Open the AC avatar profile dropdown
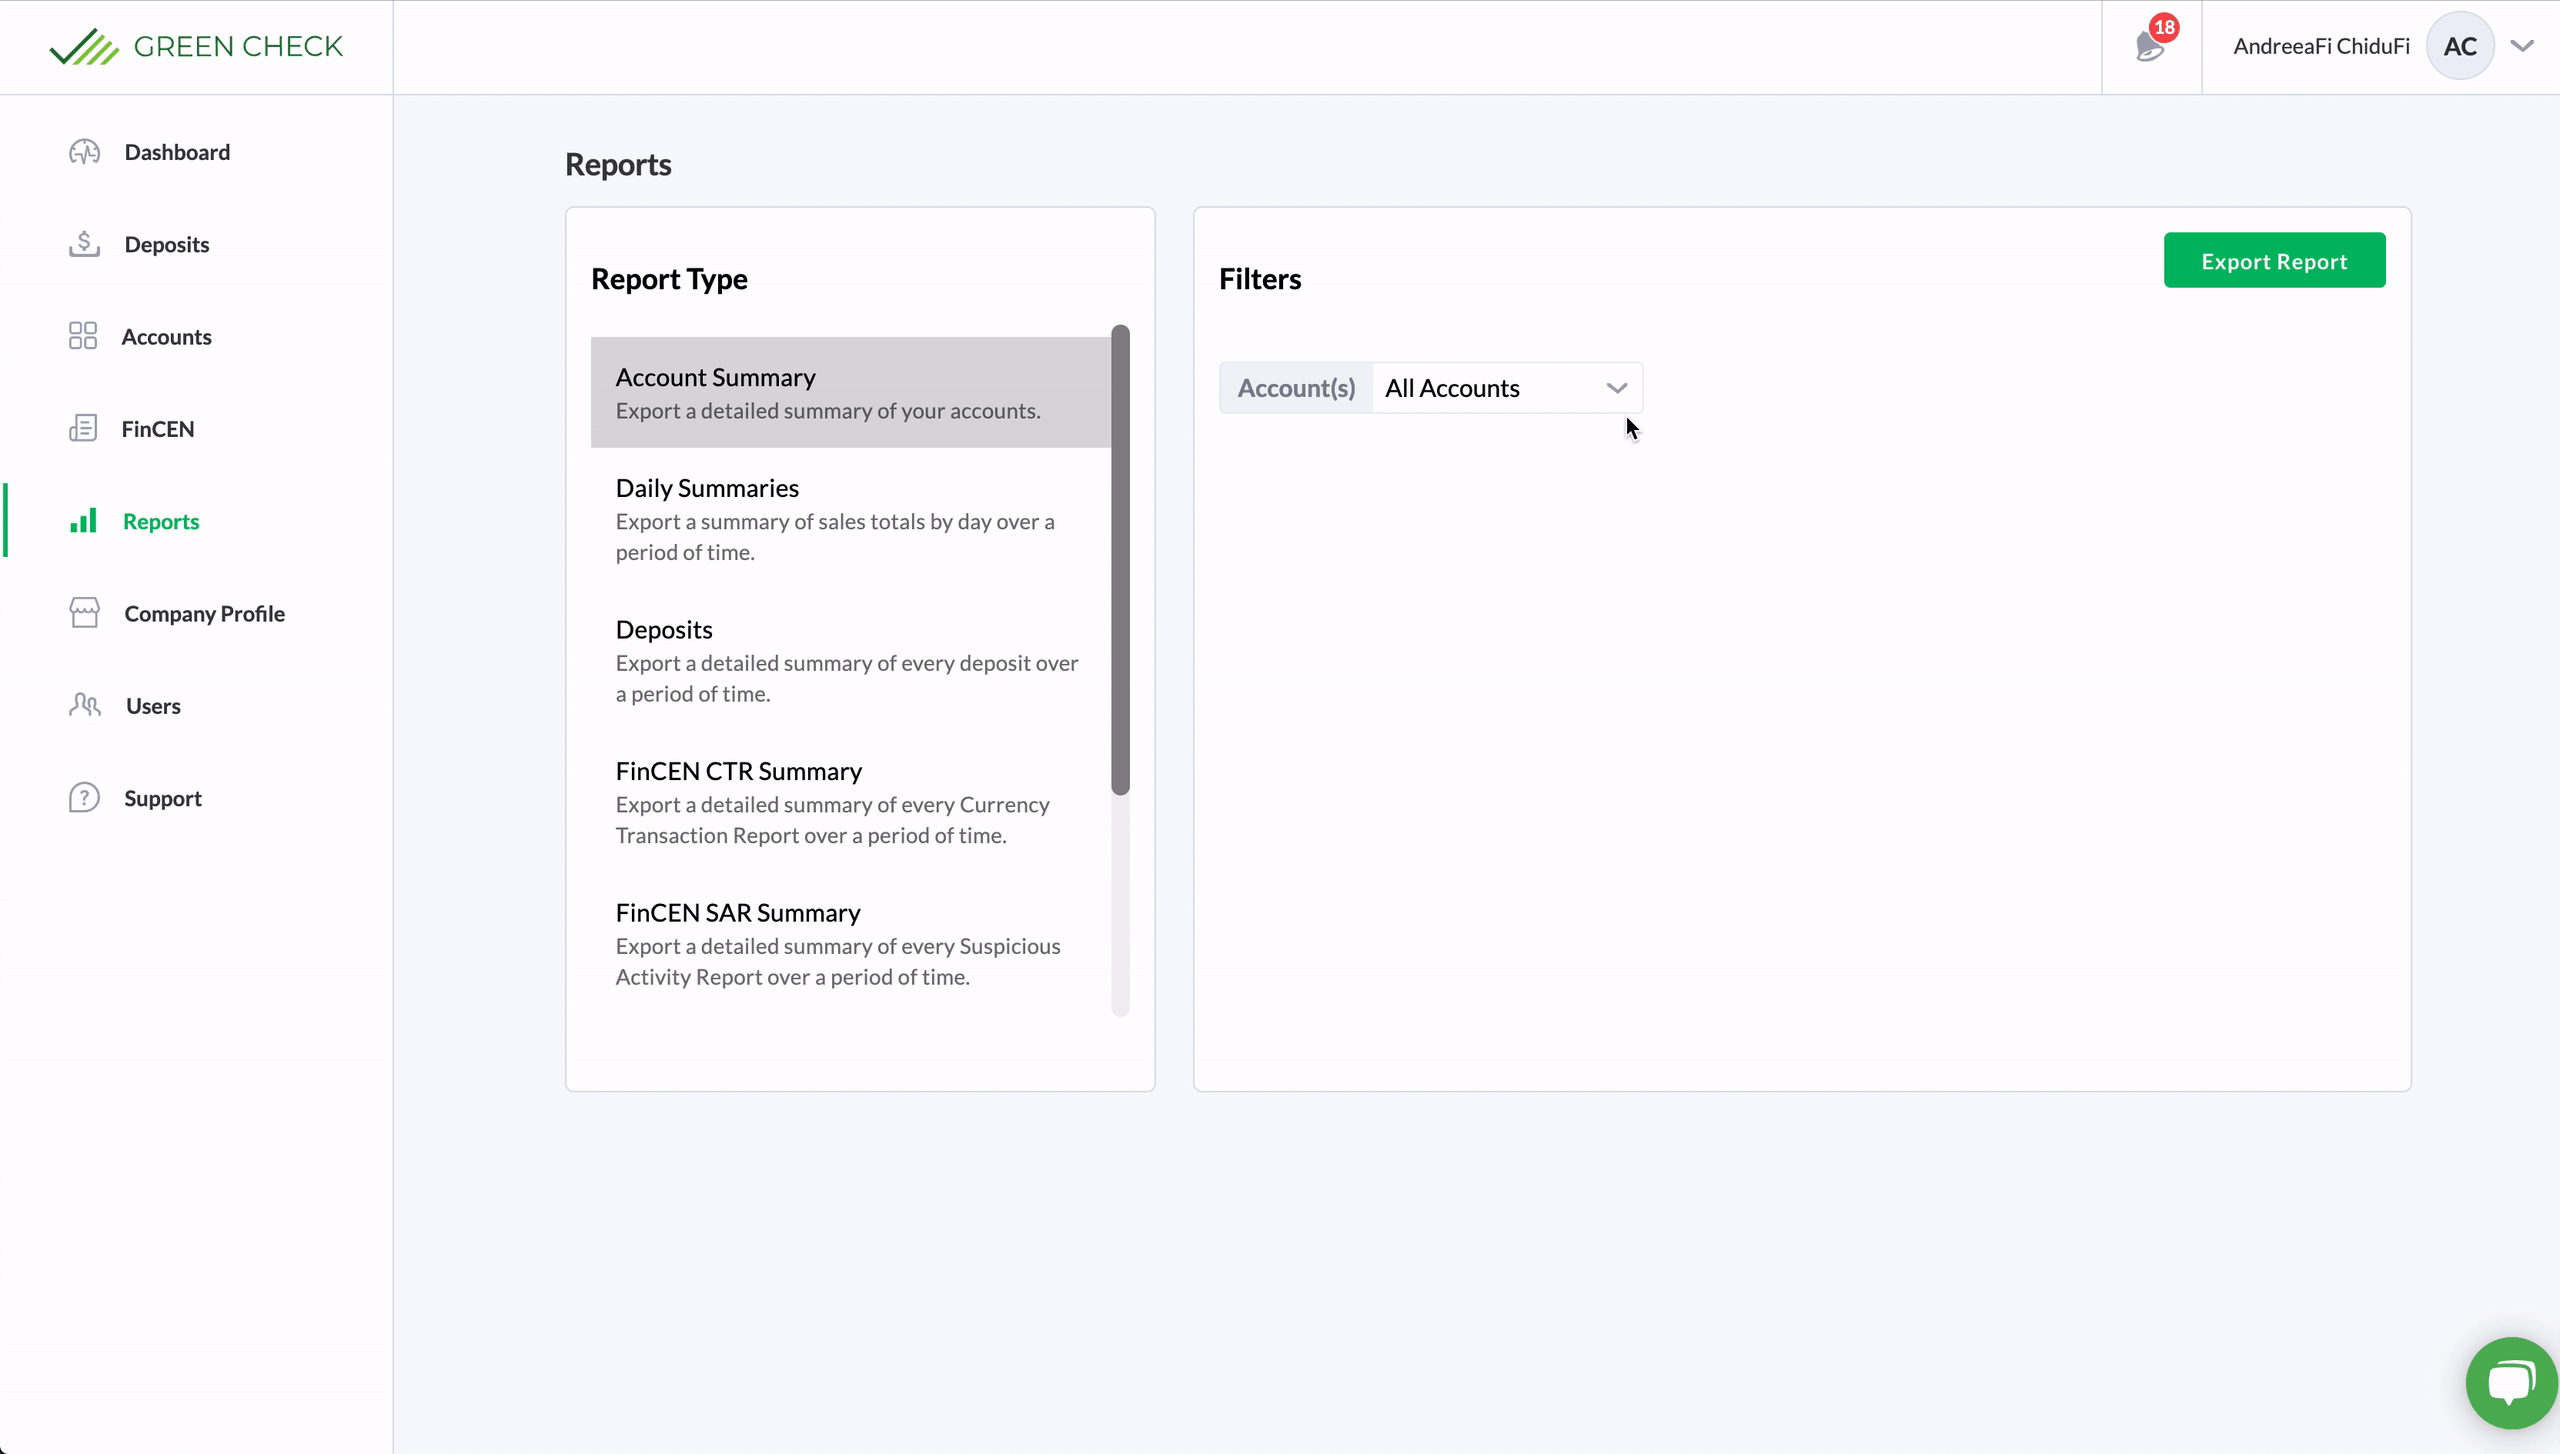This screenshot has height=1454, width=2560. pos(2459,45)
